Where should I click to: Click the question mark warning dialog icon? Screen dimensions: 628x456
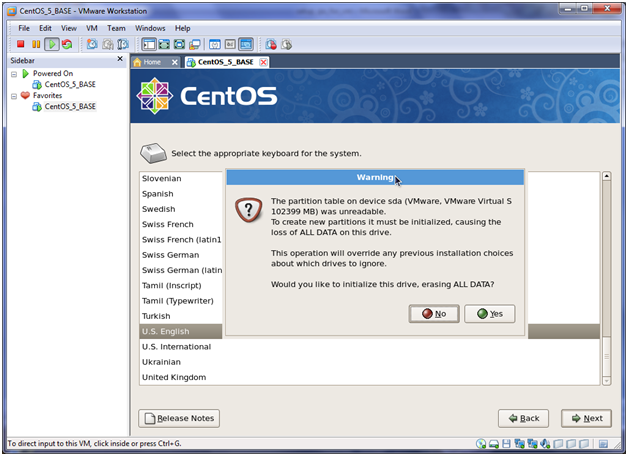[x=249, y=210]
